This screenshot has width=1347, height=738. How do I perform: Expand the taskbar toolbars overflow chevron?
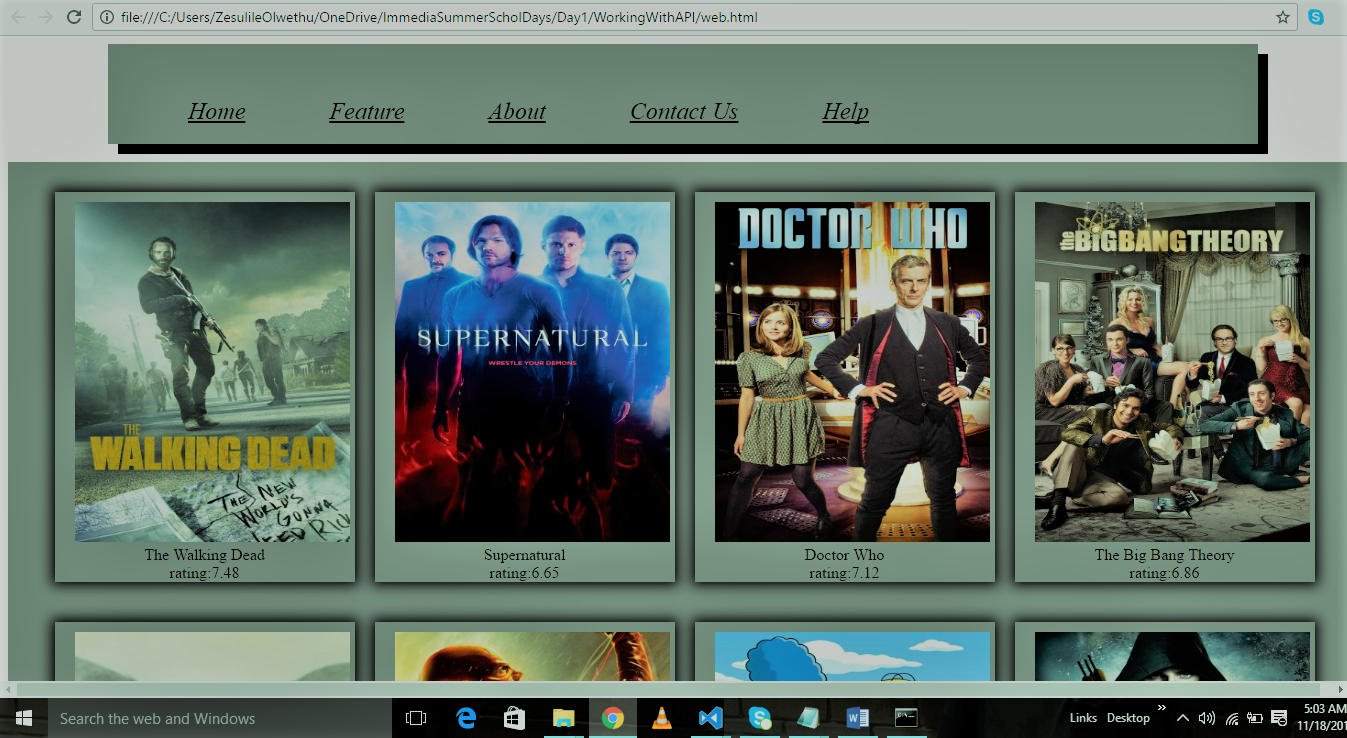(1161, 709)
